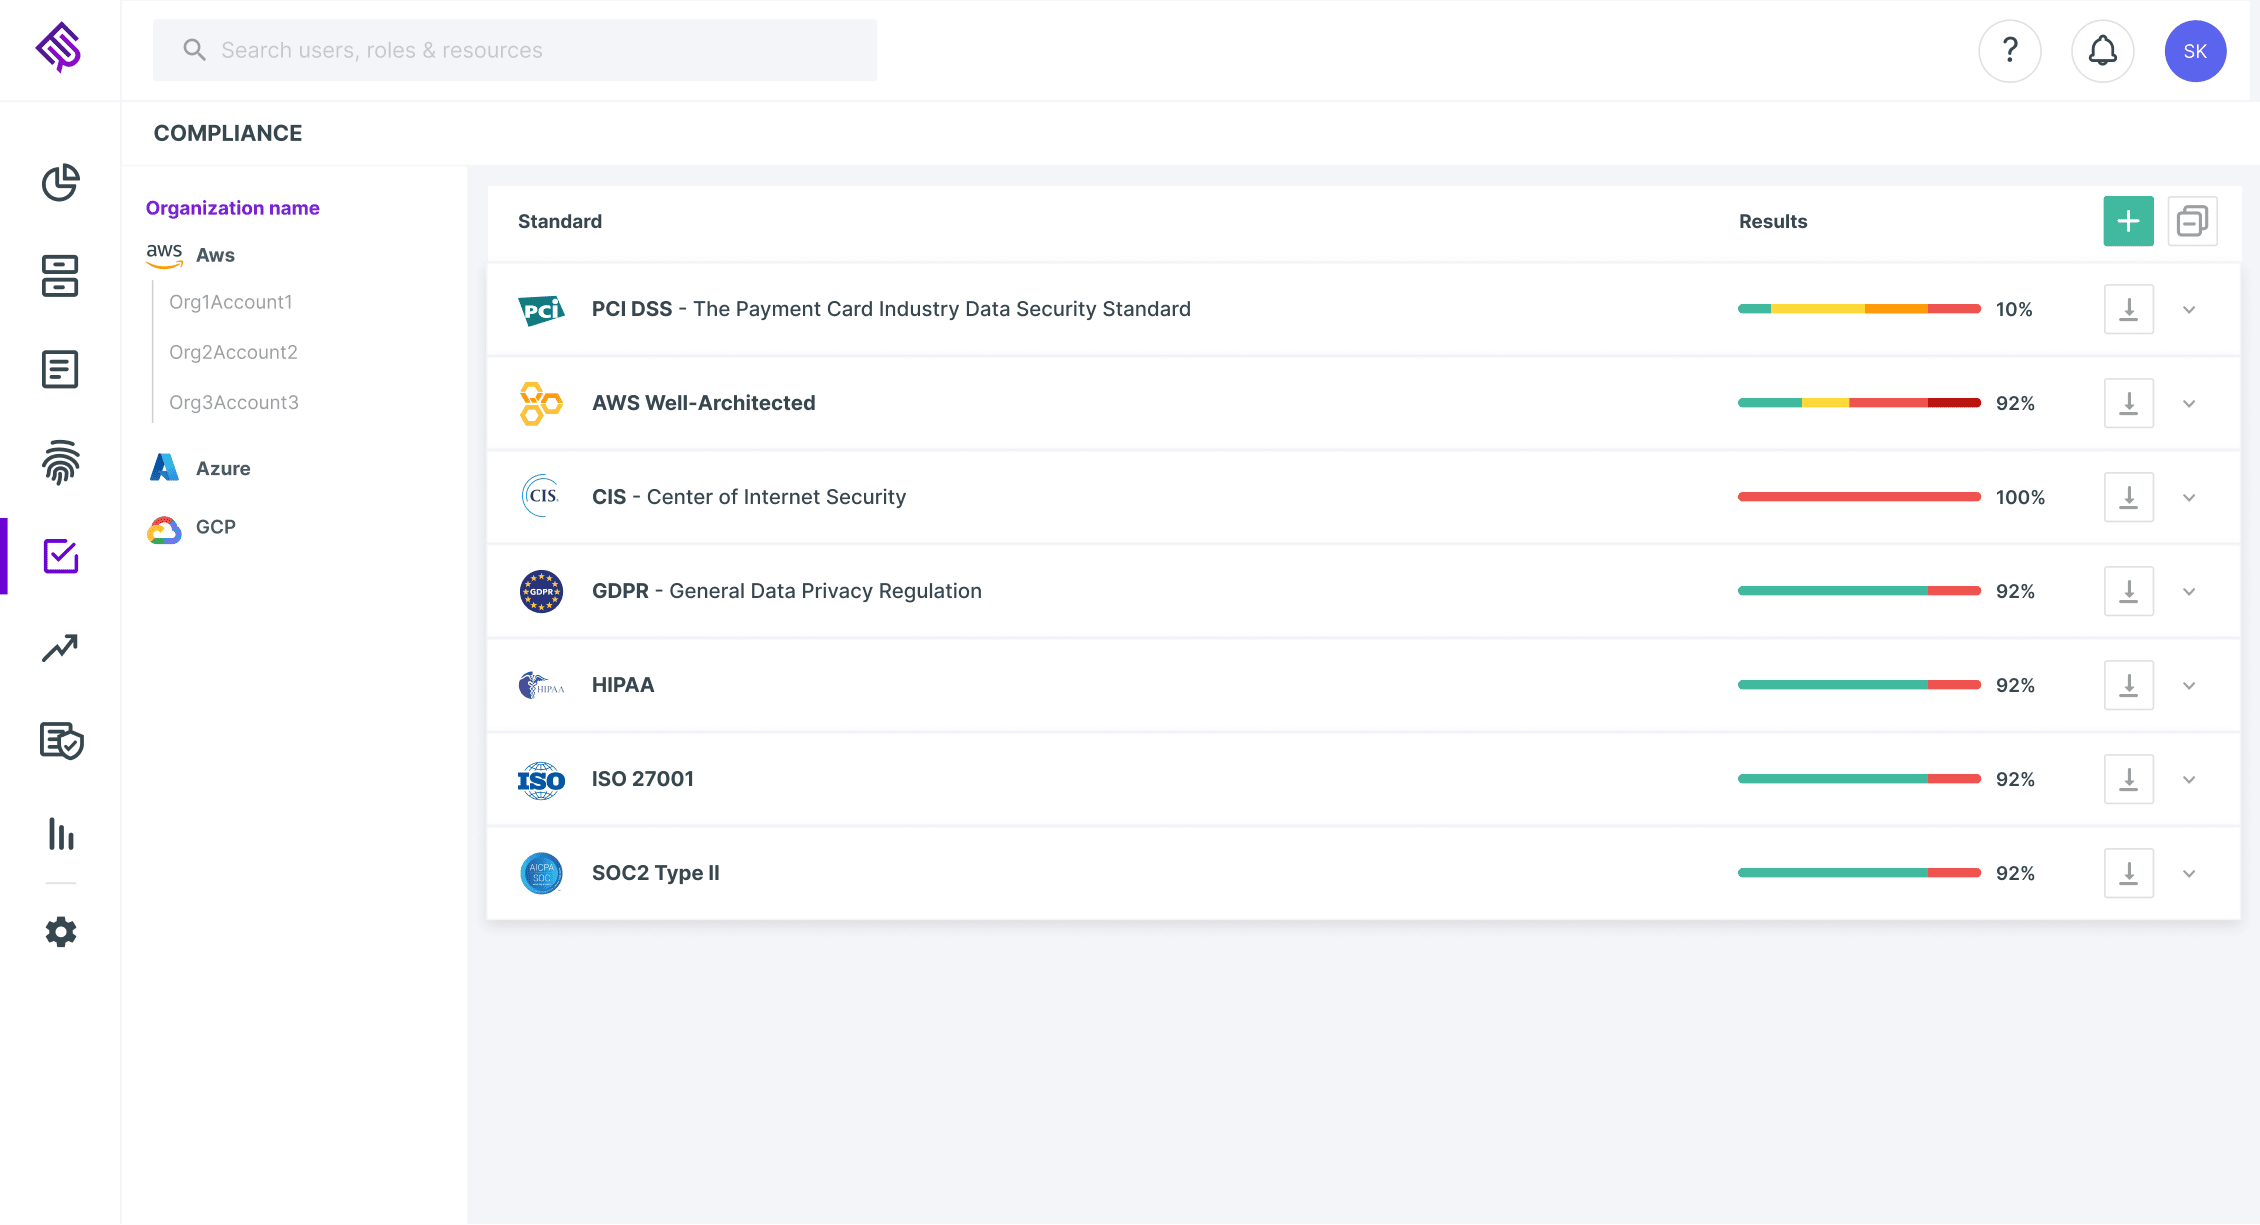The width and height of the screenshot is (2260, 1225).
Task: Click the copy/duplicate standards icon
Action: point(2193,221)
